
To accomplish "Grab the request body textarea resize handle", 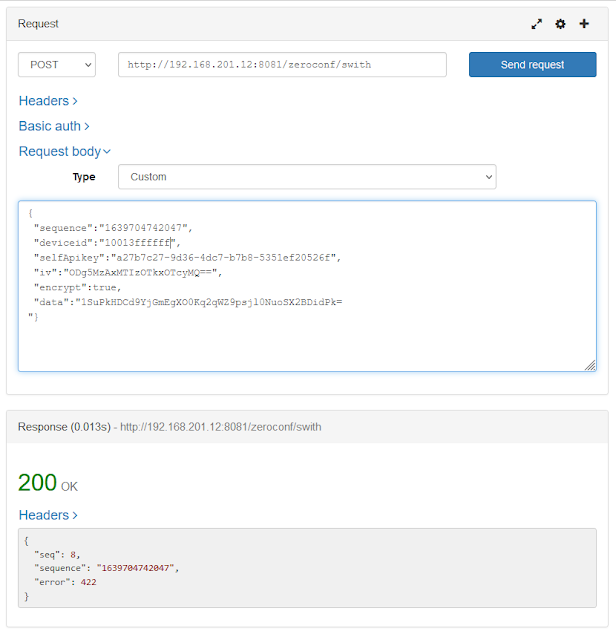I will point(590,366).
